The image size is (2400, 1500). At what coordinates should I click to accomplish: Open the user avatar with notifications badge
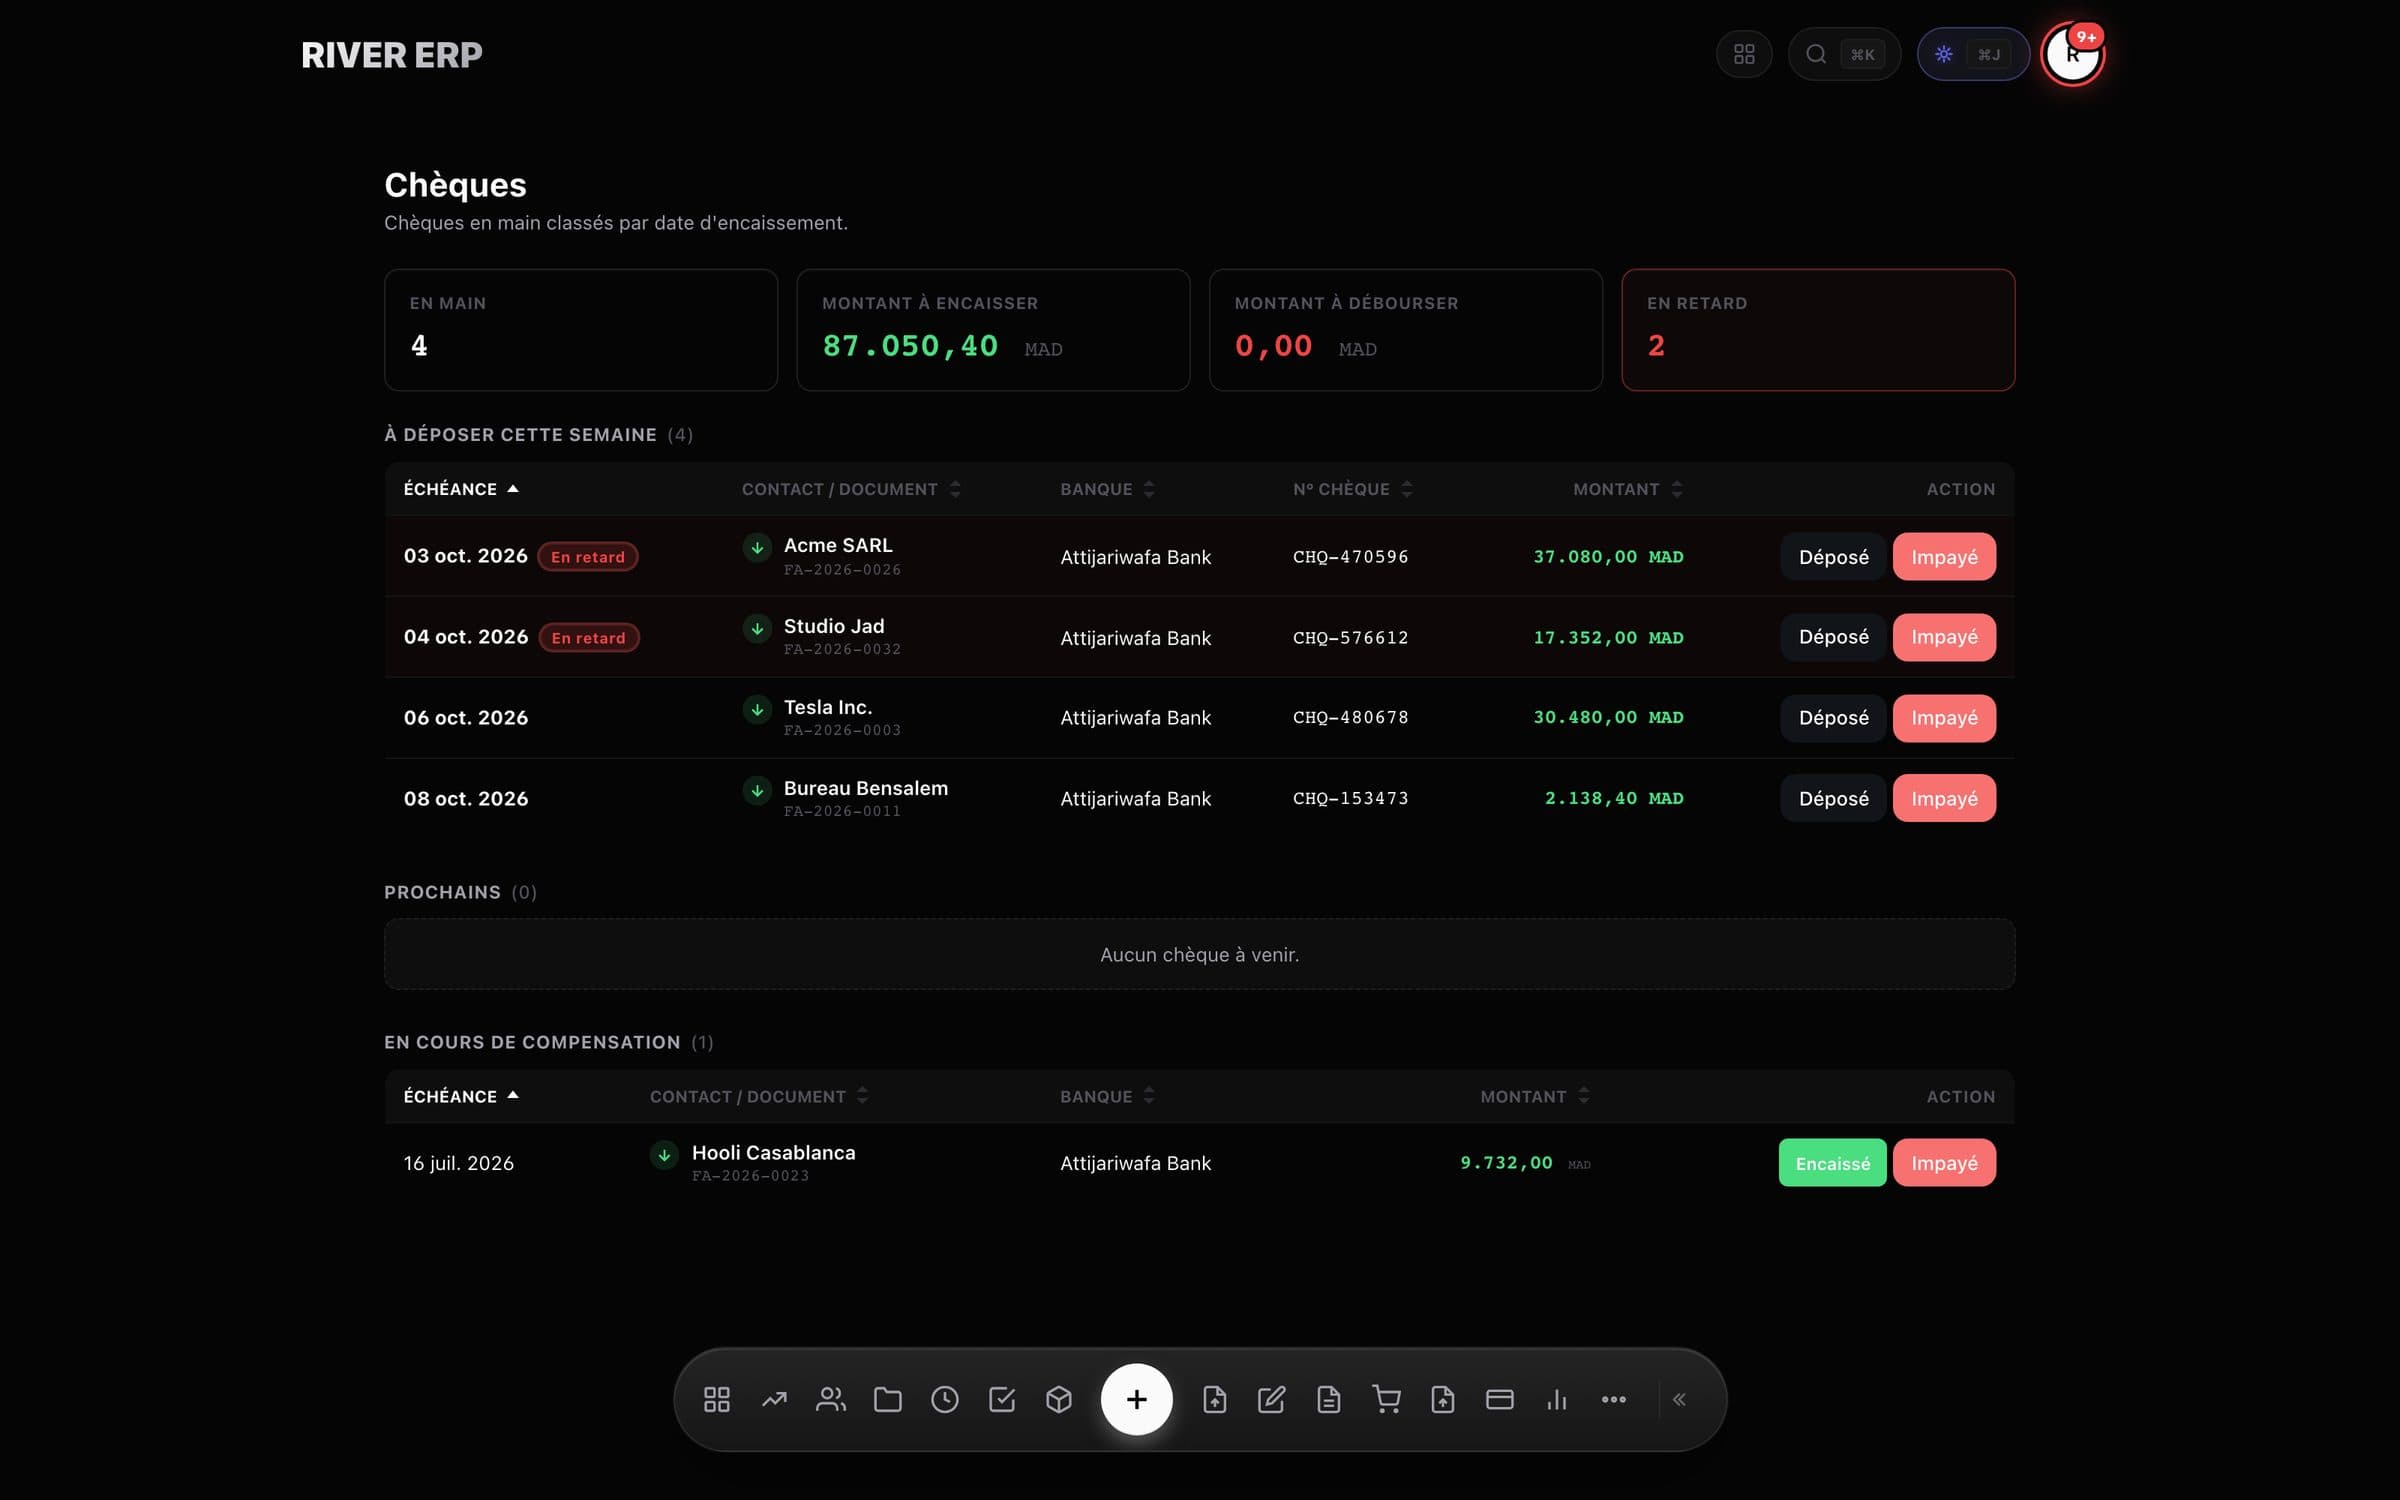2073,54
